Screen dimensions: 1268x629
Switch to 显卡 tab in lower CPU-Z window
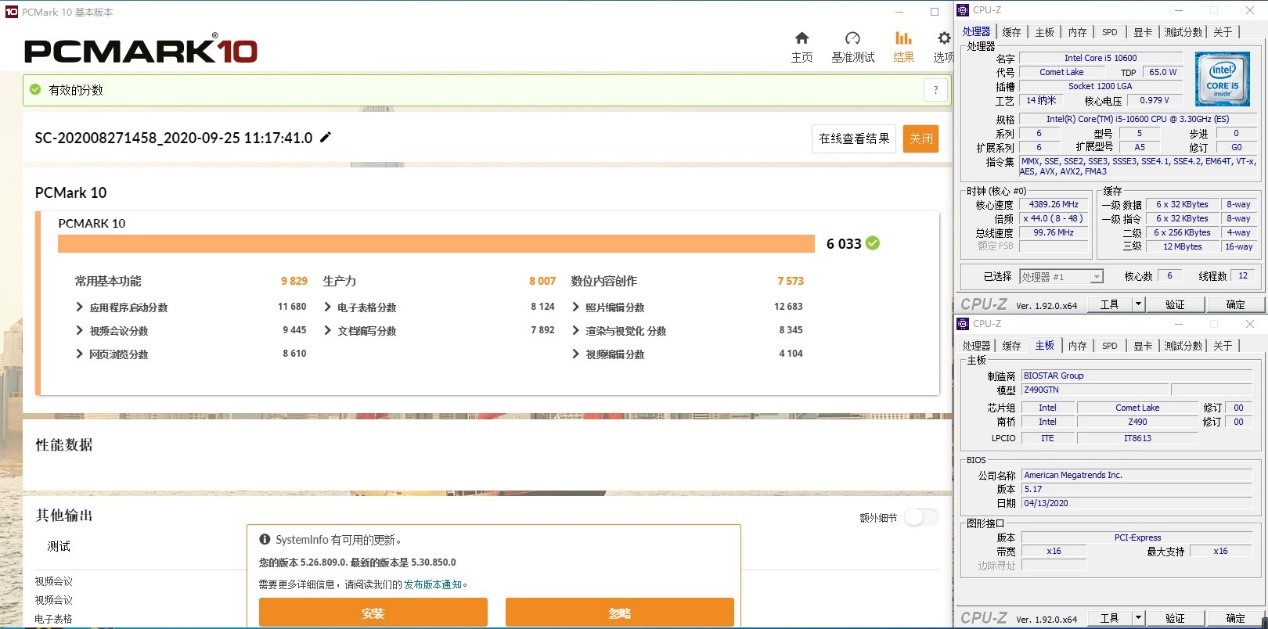(1141, 346)
